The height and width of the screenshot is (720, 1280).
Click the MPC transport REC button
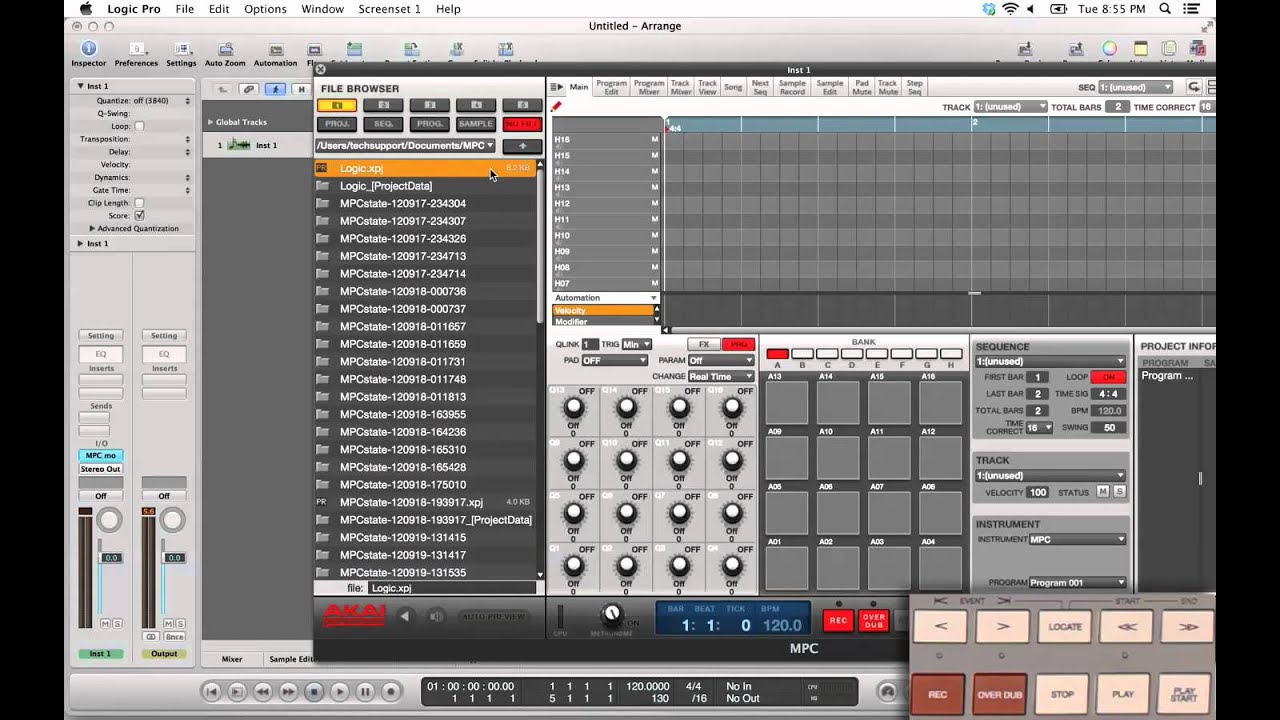pos(838,620)
